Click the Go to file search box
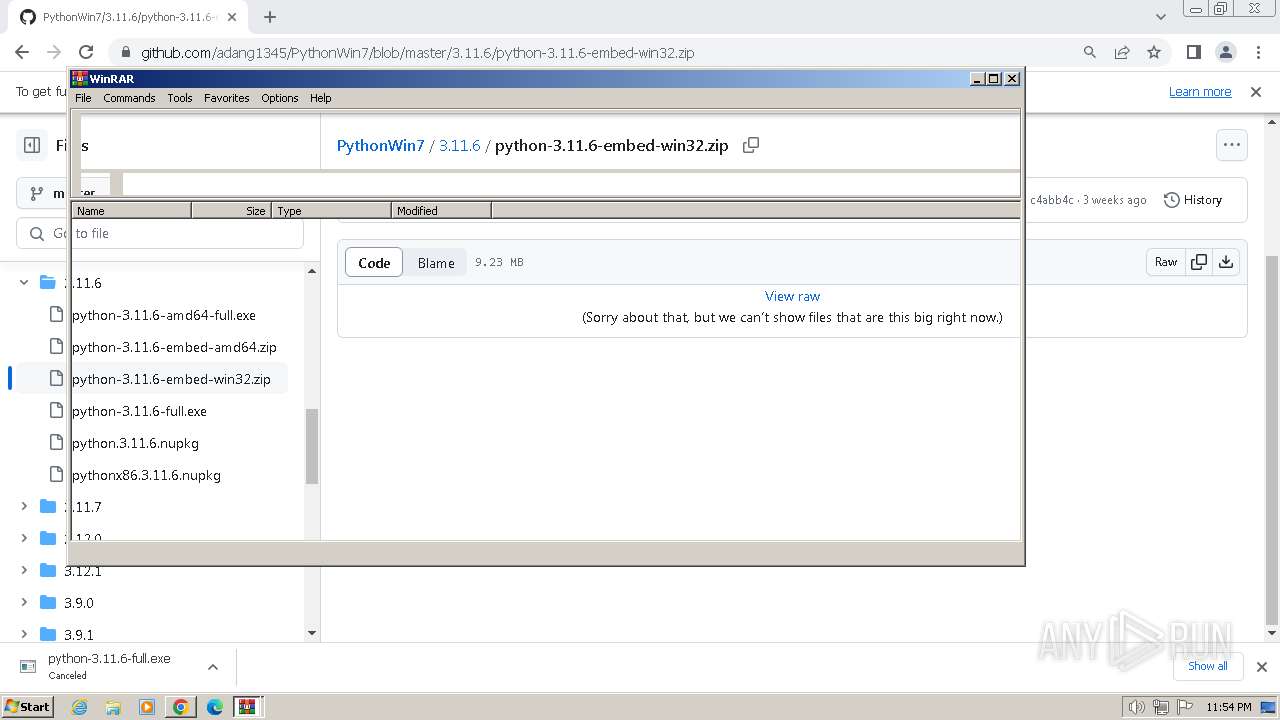 pyautogui.click(x=160, y=233)
